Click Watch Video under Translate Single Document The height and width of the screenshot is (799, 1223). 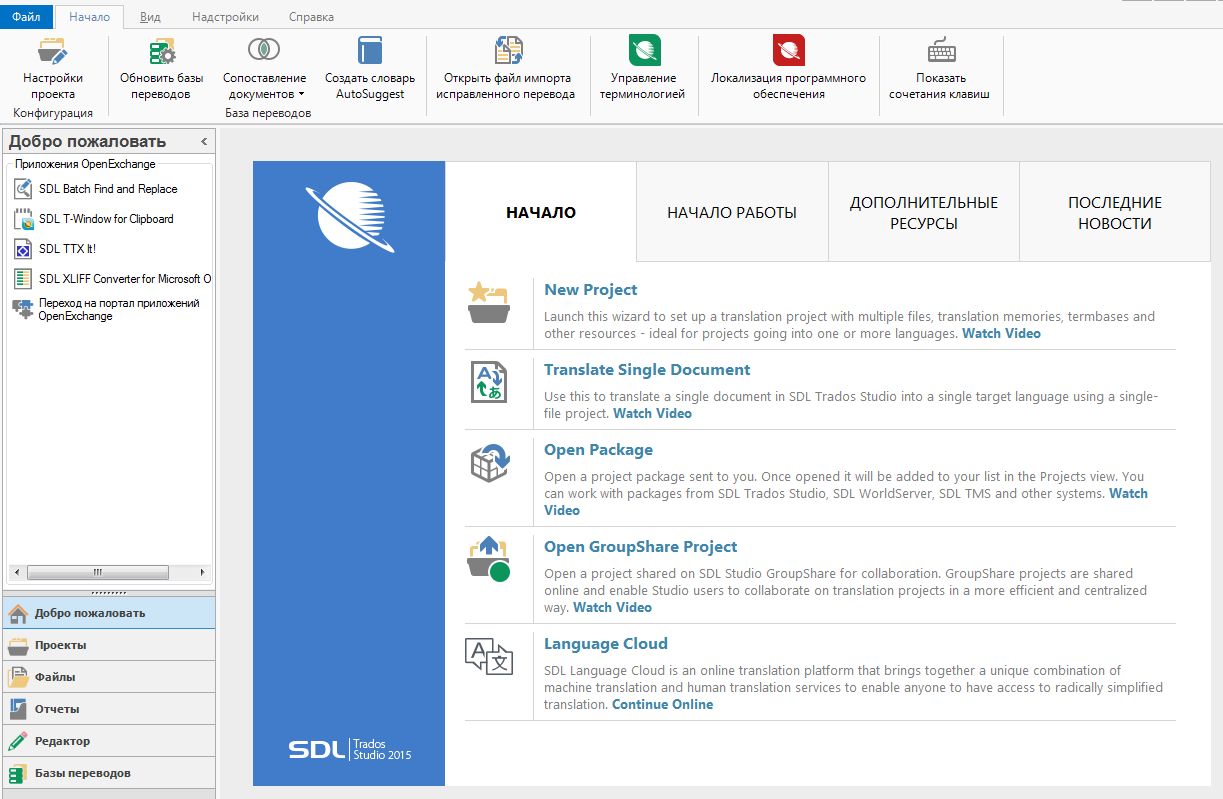click(x=652, y=414)
